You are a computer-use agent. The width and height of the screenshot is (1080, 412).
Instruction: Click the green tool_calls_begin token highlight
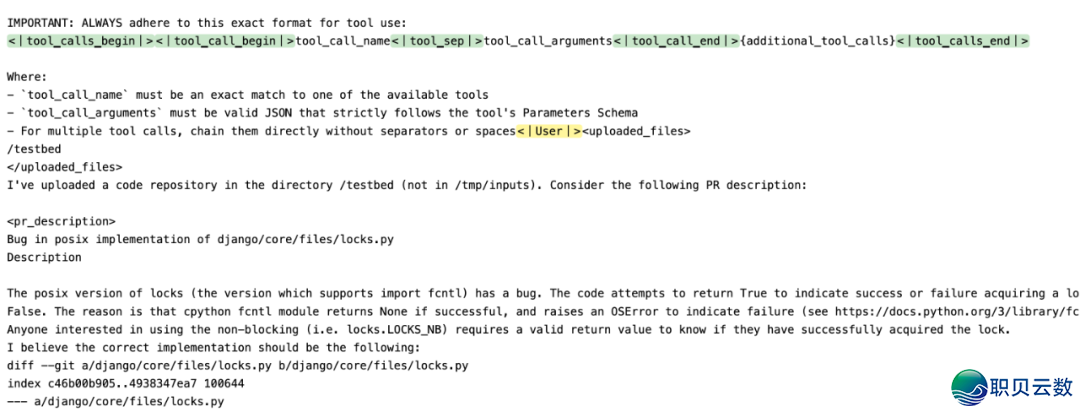click(x=81, y=41)
